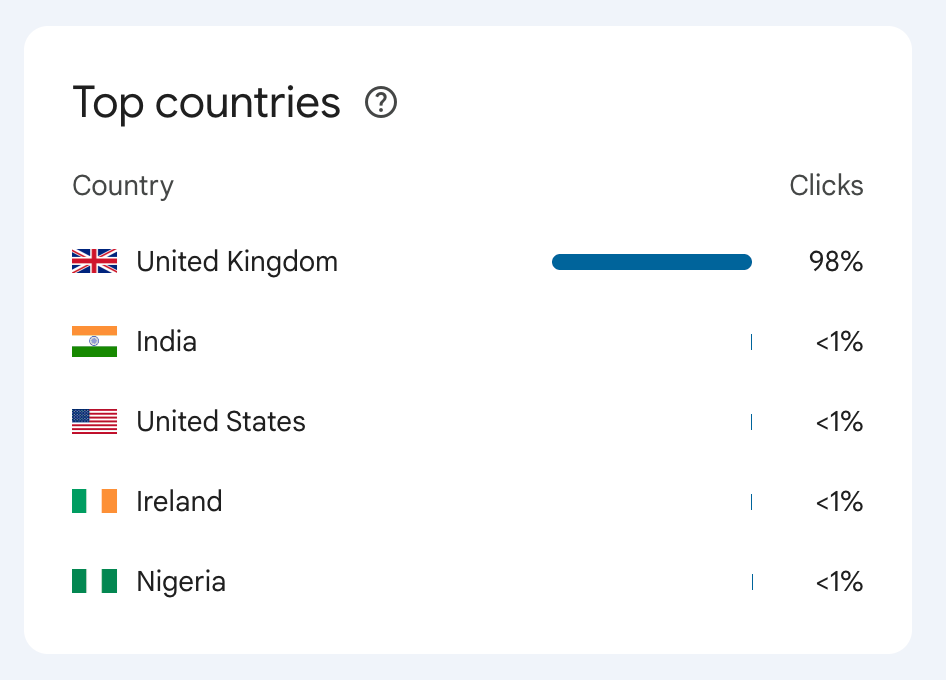Click the United Kingdom flag icon

point(94,262)
